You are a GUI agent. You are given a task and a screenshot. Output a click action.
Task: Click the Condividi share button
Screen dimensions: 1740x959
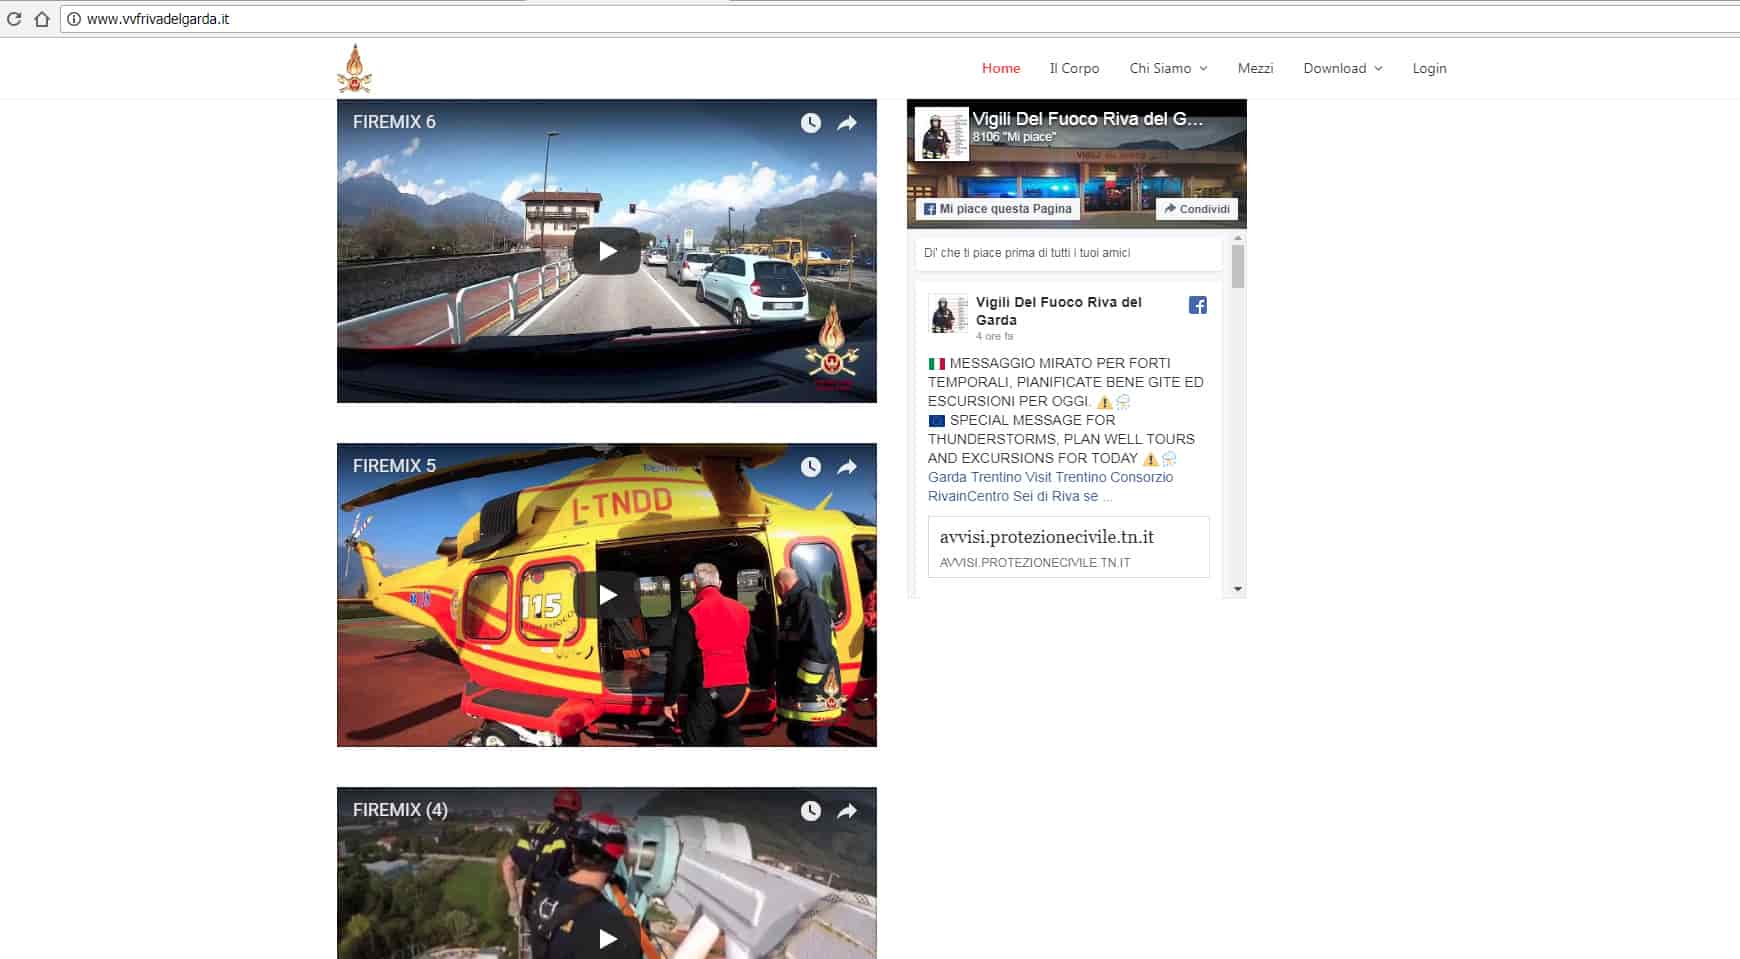(1197, 209)
